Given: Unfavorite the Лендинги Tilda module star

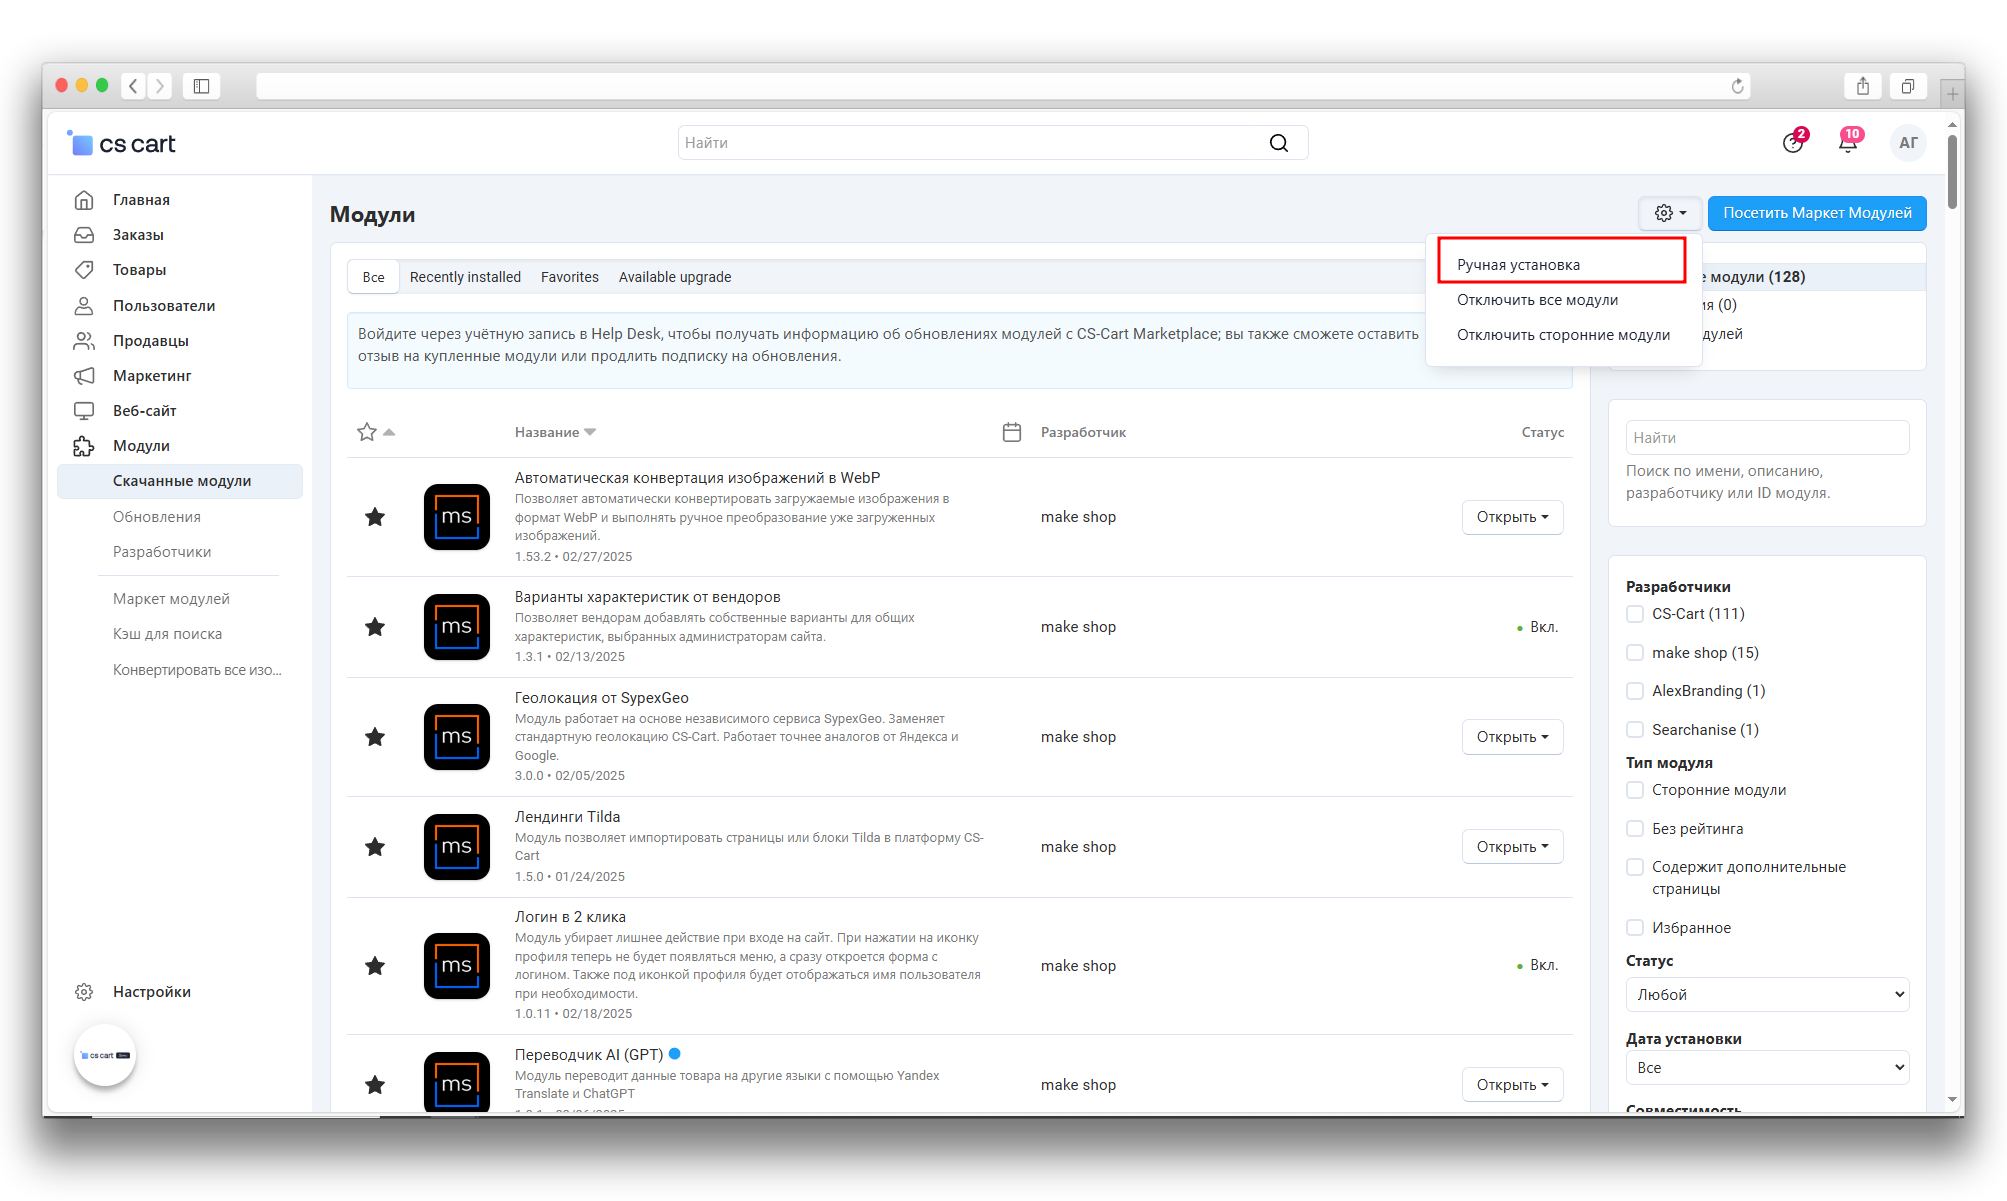Looking at the screenshot, I should [x=375, y=847].
